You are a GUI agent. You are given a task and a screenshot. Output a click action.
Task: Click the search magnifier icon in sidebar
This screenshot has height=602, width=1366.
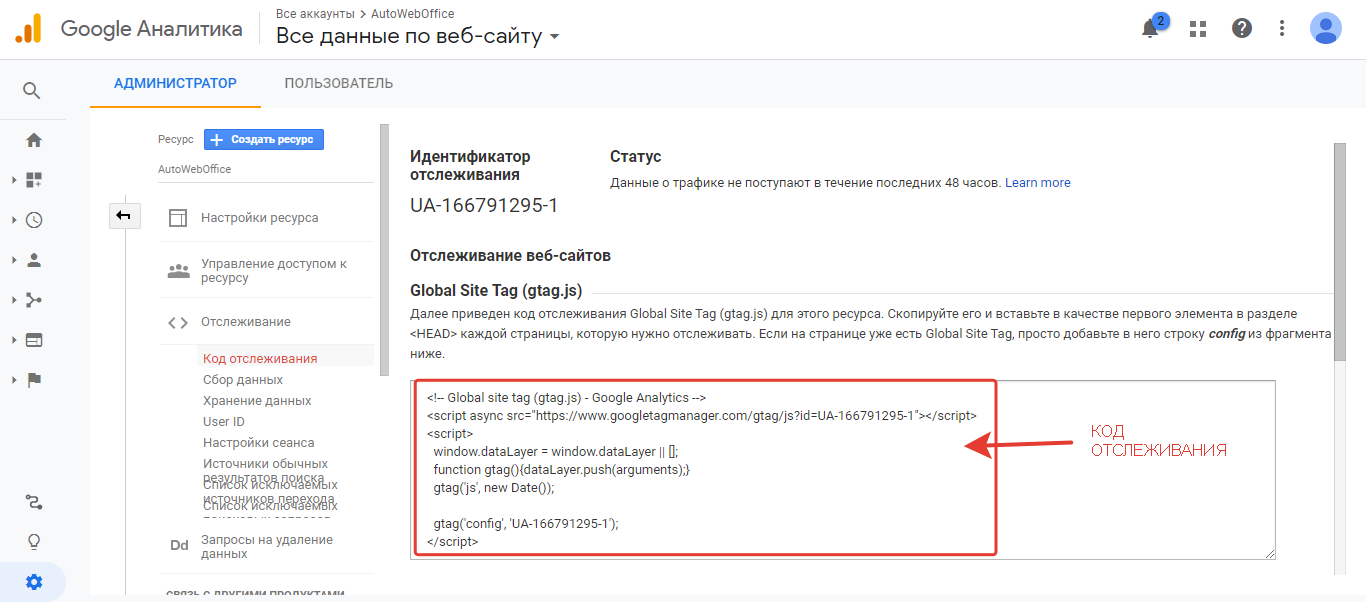[32, 91]
